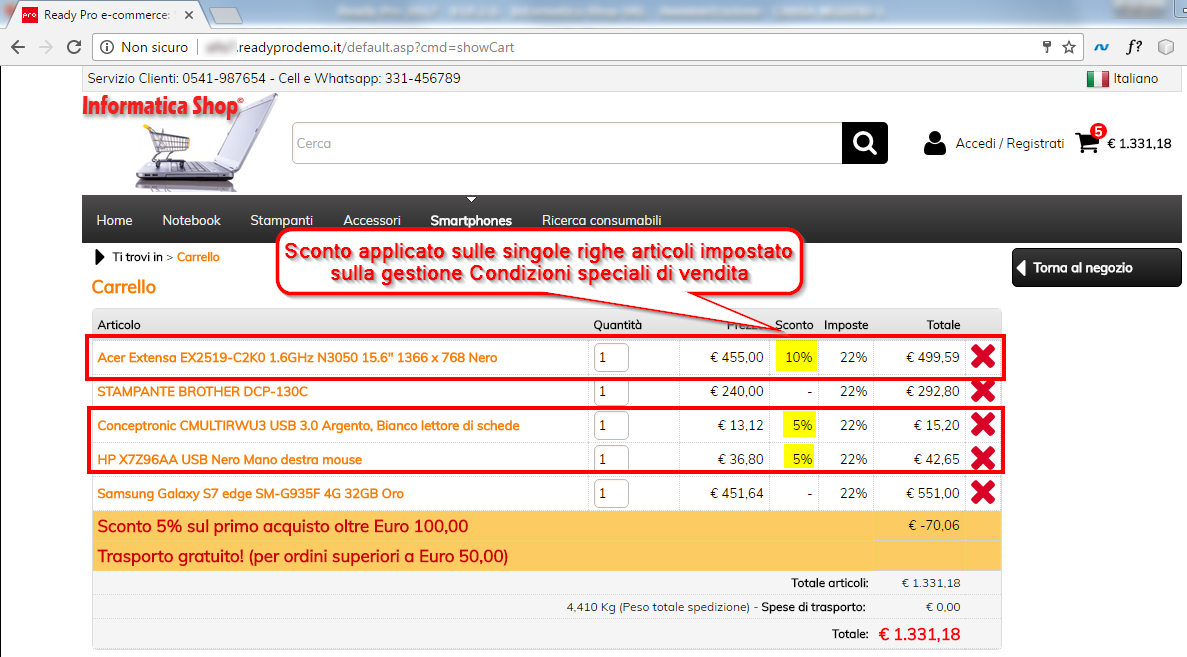Open Ricerca consumabili menu item
Image resolution: width=1187 pixels, height=657 pixels.
(602, 220)
